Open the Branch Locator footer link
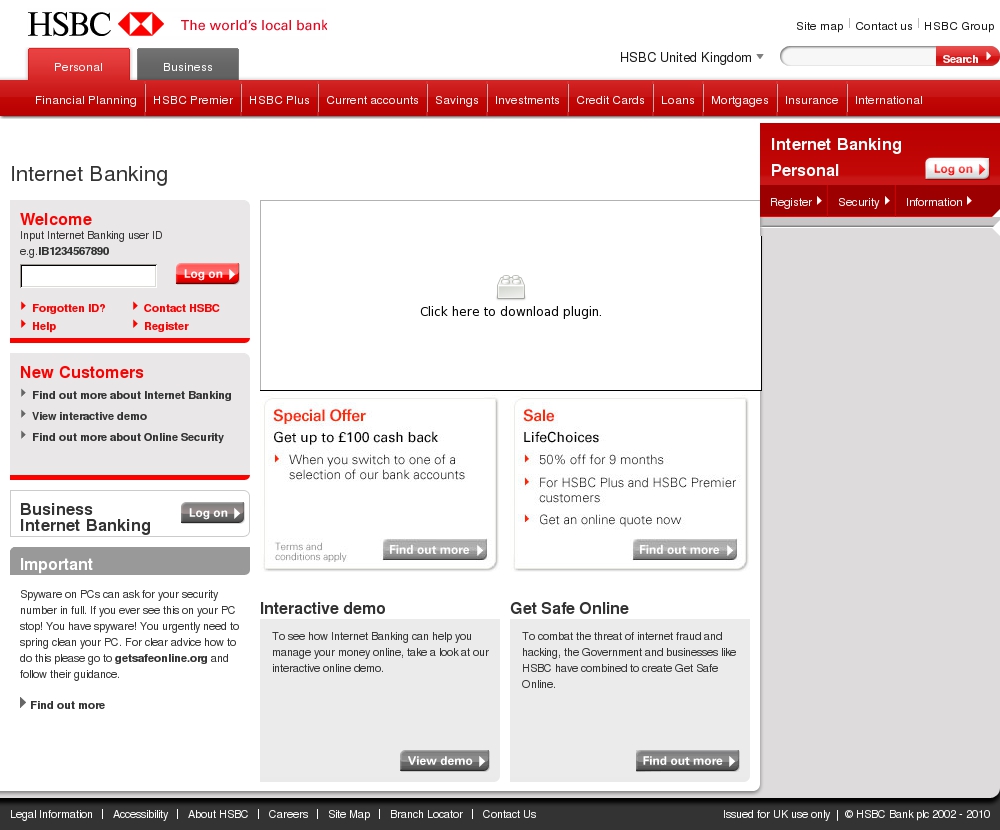The width and height of the screenshot is (1000, 830). [x=426, y=814]
